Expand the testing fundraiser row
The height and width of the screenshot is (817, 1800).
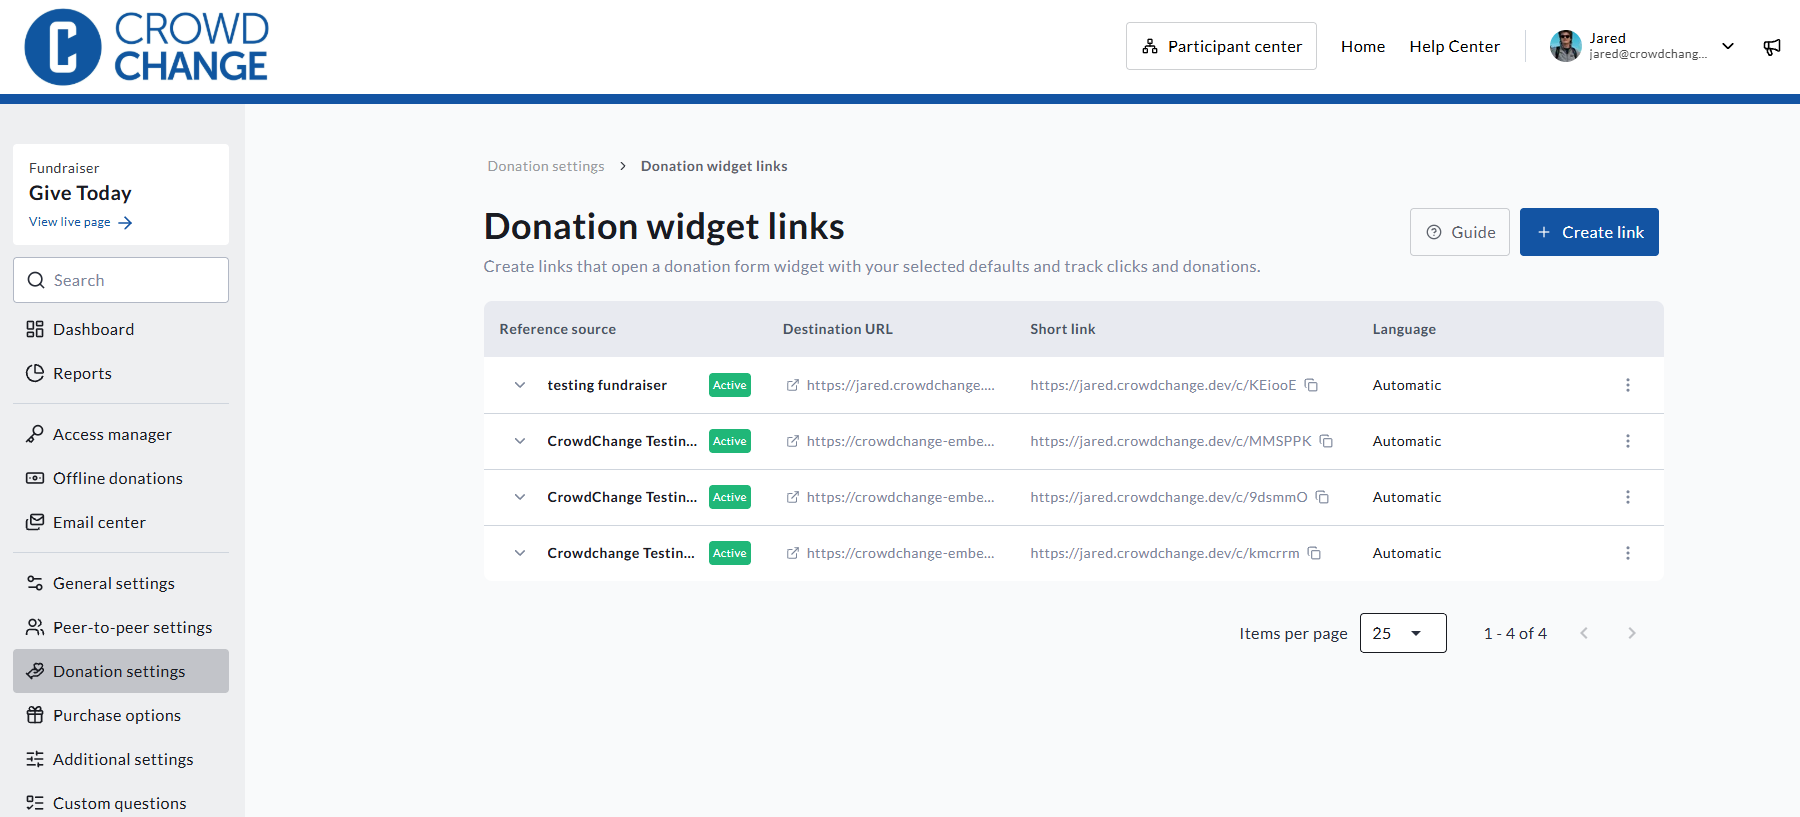[520, 385]
